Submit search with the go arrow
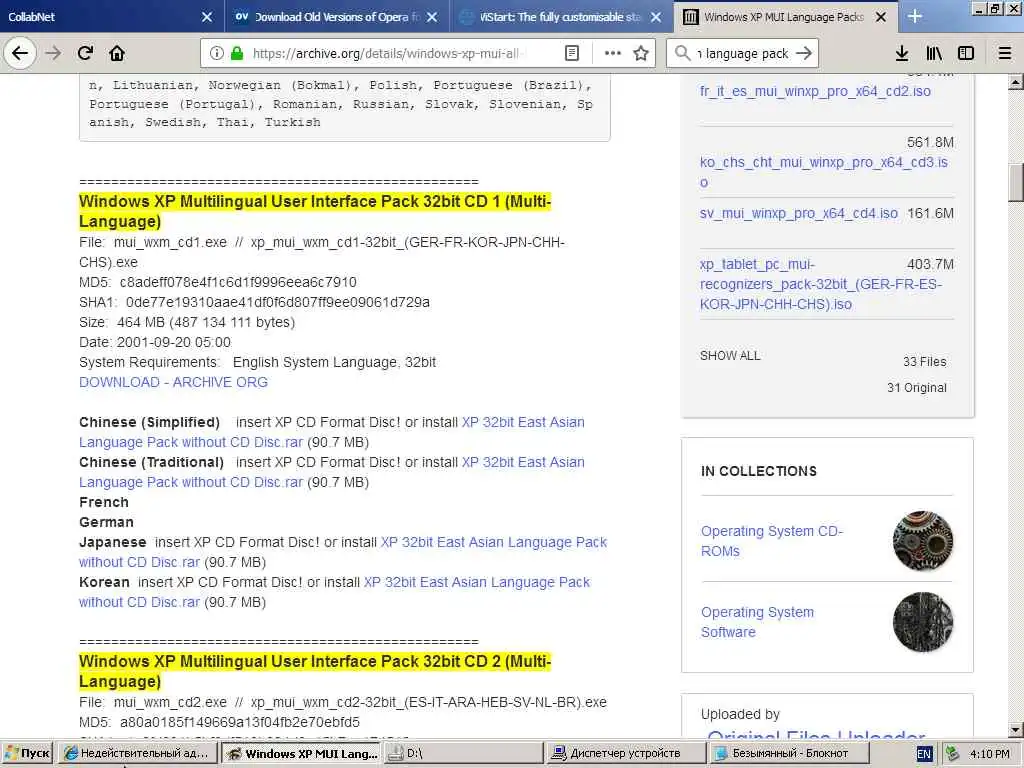This screenshot has height=768, width=1024. coord(804,54)
